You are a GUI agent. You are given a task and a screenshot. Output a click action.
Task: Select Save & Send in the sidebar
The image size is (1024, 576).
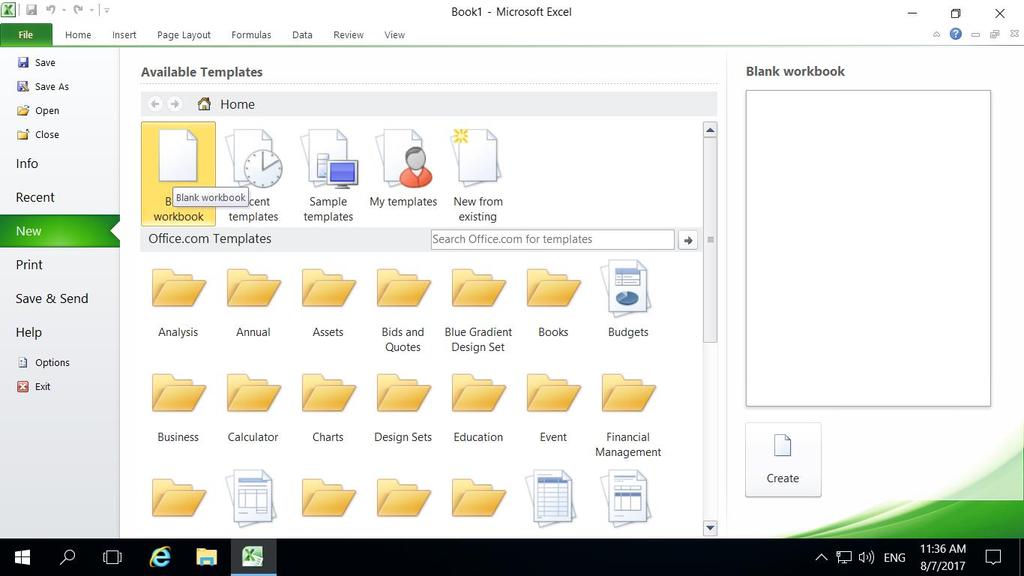[x=52, y=298]
